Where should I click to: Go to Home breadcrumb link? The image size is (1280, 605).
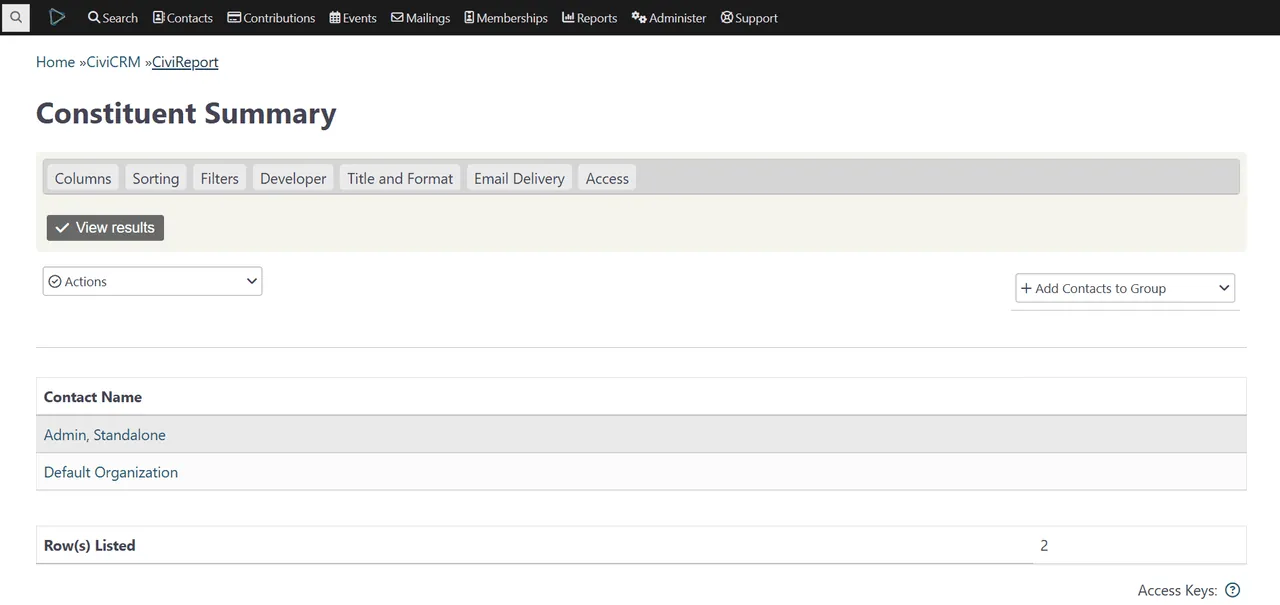click(x=55, y=62)
